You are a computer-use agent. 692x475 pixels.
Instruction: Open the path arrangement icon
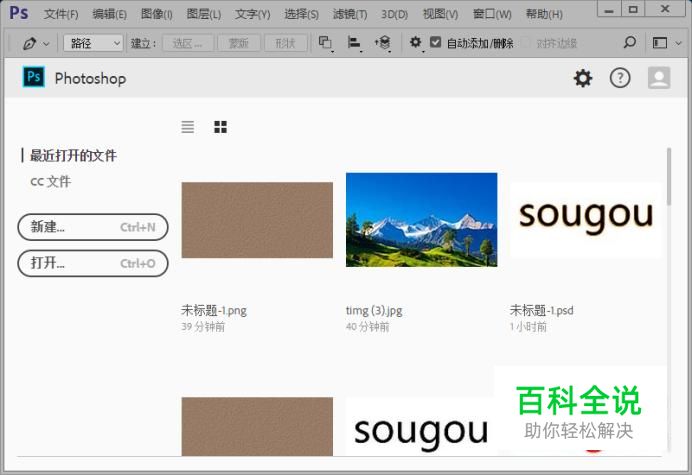coord(383,43)
